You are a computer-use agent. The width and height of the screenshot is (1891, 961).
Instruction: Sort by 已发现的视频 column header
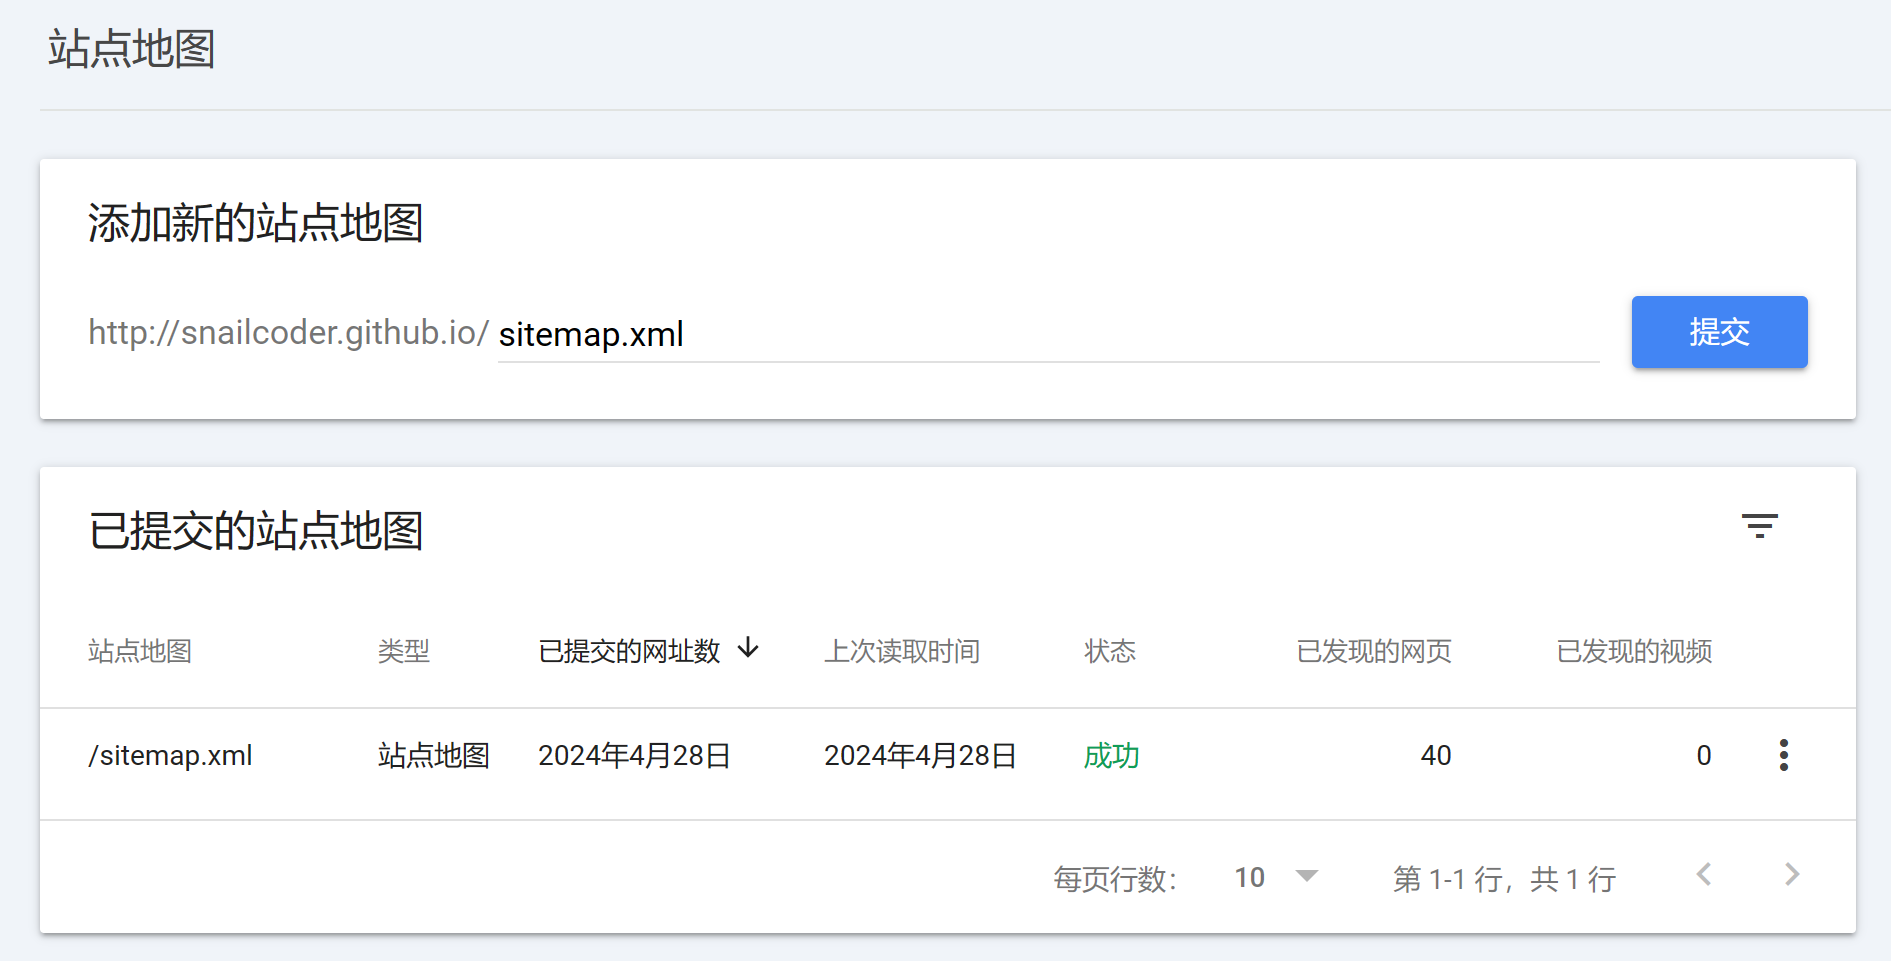[1634, 651]
